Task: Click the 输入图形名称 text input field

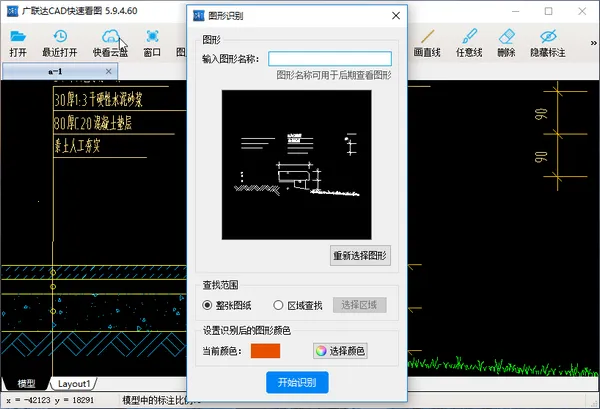Action: (x=330, y=59)
